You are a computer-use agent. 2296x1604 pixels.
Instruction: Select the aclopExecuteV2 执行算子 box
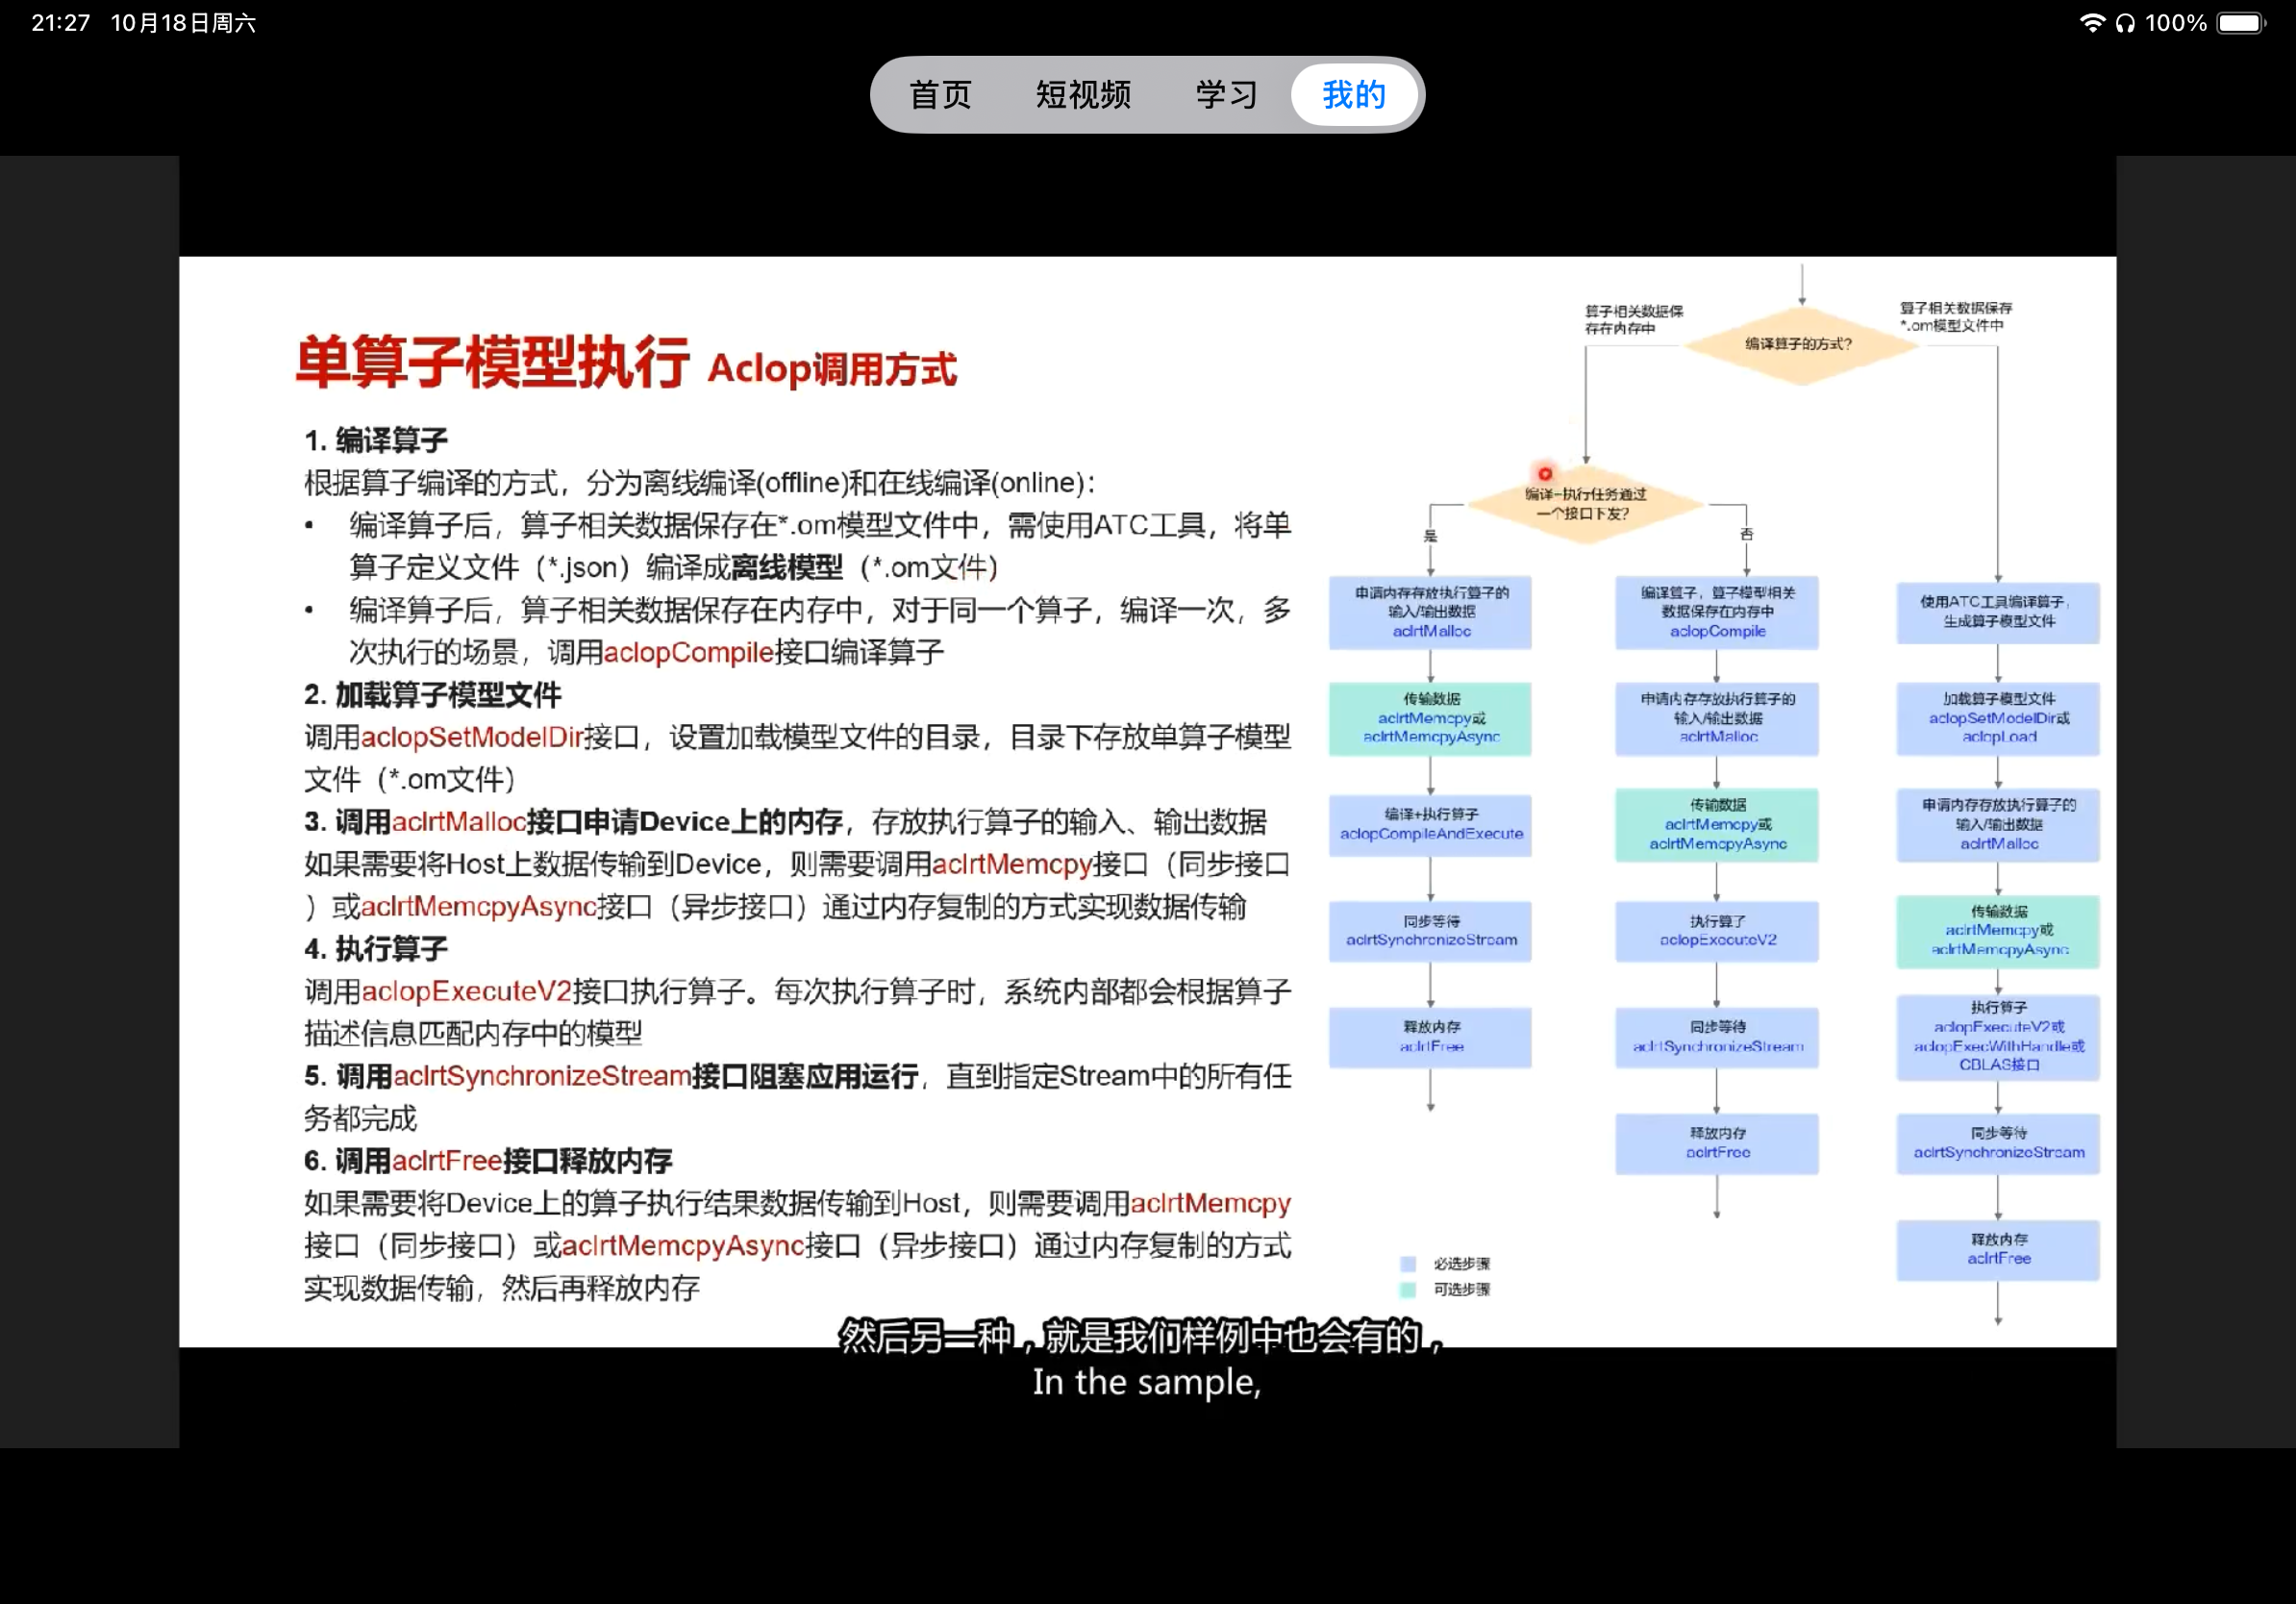coord(1716,931)
